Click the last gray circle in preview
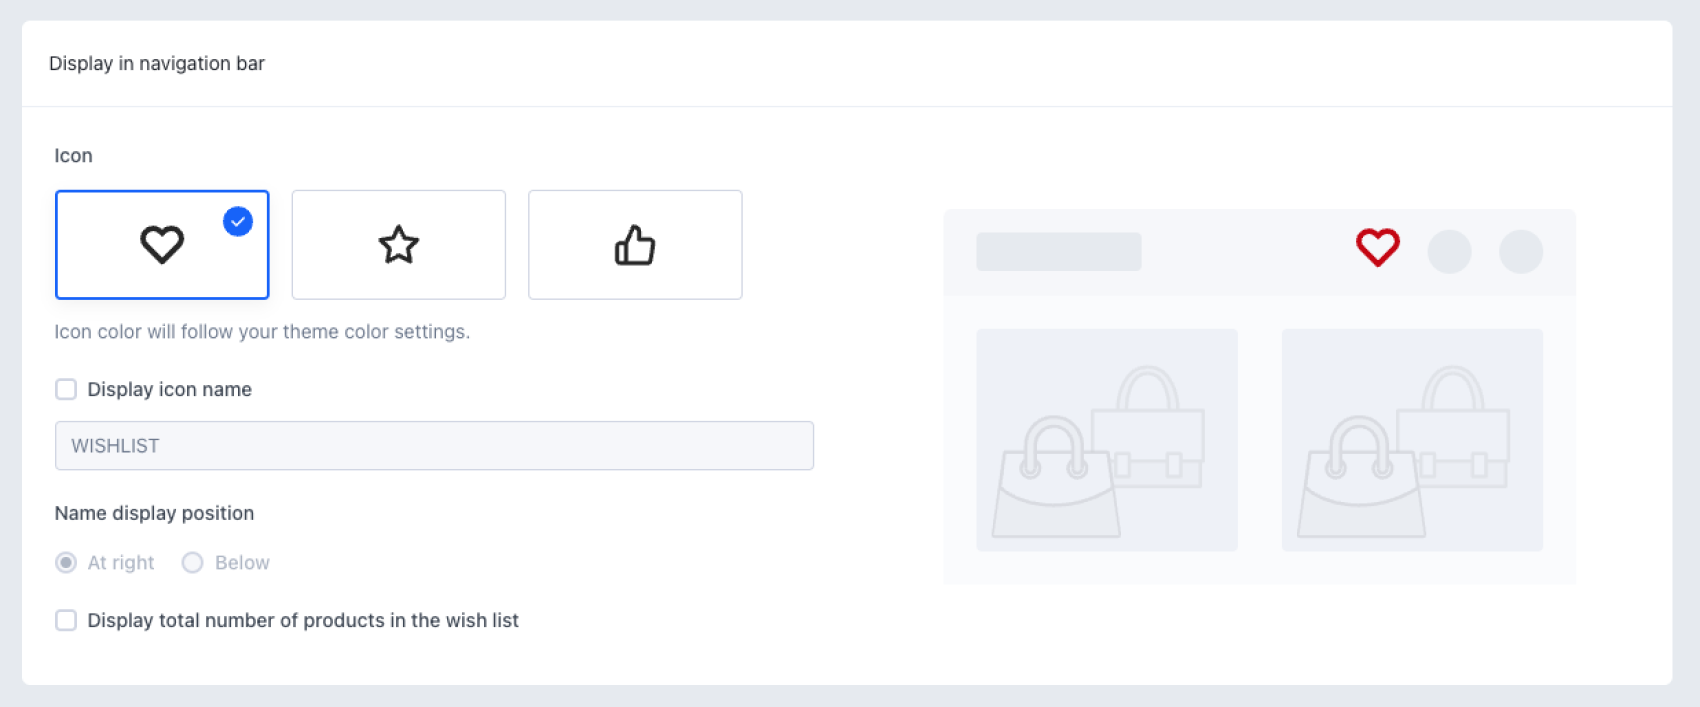 [1520, 251]
